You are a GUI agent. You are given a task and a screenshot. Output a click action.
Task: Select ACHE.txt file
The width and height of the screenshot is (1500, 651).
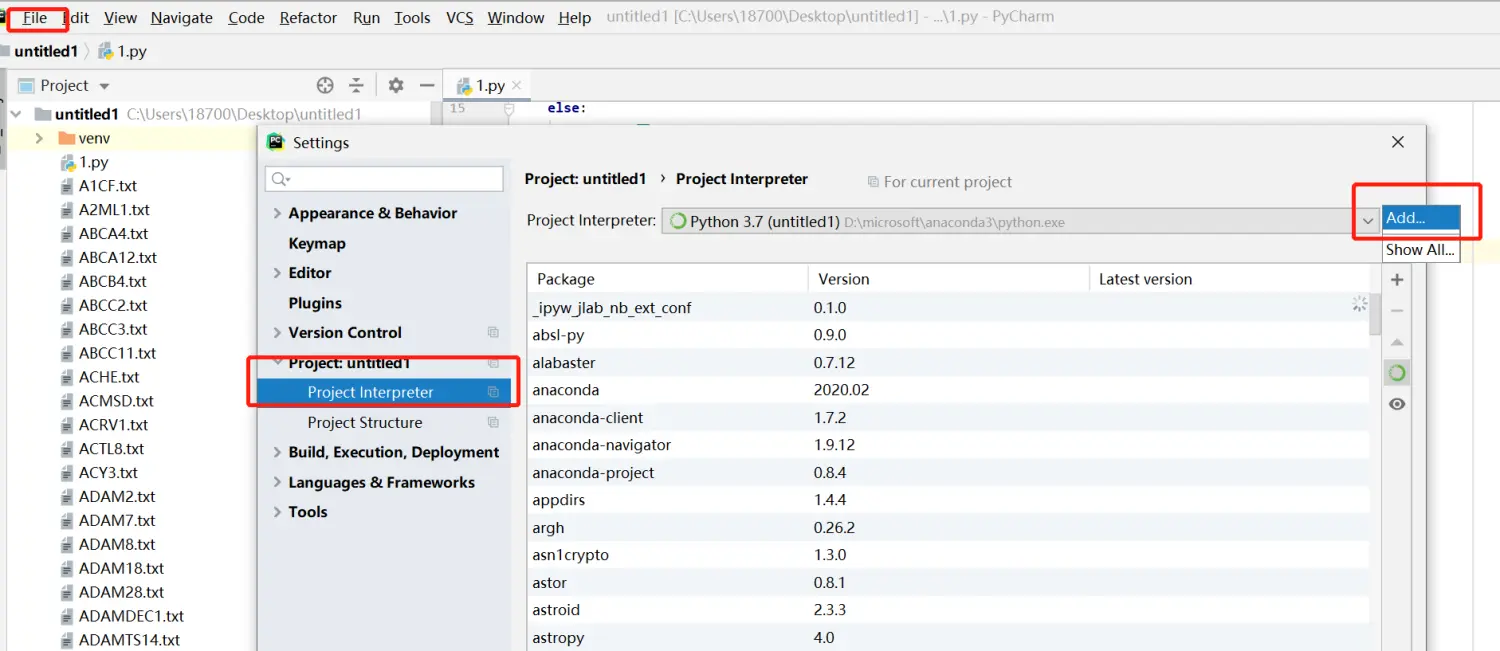[109, 377]
